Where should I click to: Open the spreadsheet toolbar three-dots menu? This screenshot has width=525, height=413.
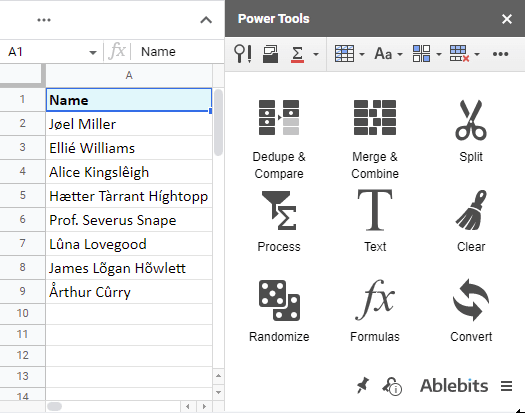[44, 20]
